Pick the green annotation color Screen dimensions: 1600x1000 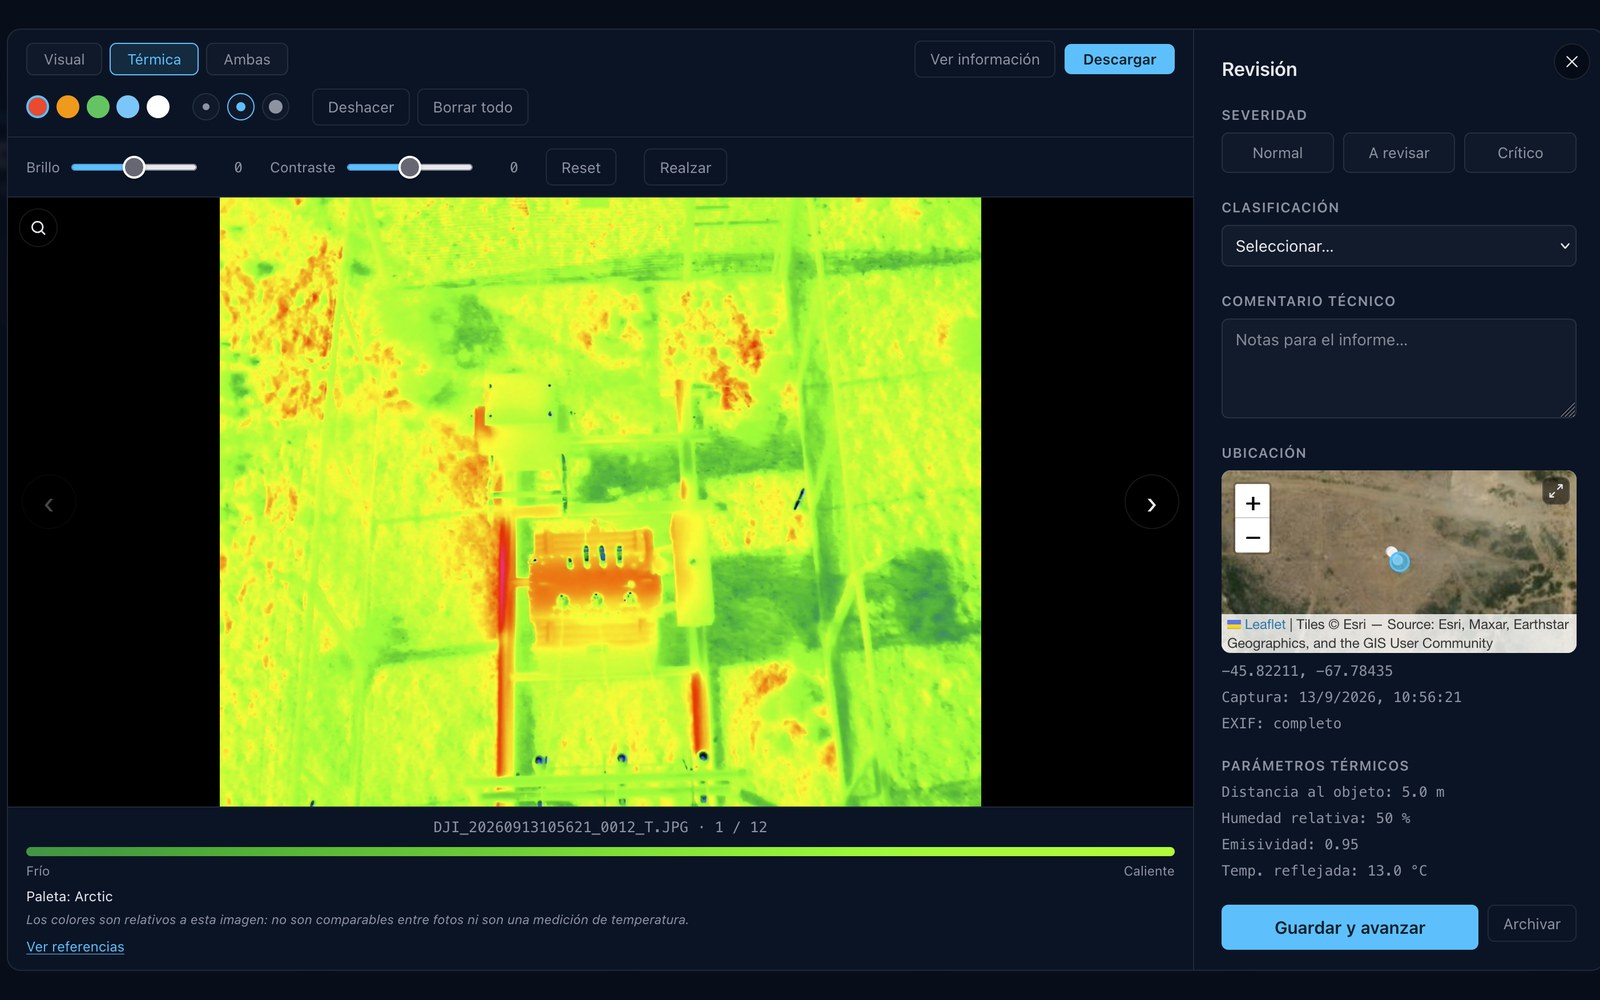coord(98,107)
